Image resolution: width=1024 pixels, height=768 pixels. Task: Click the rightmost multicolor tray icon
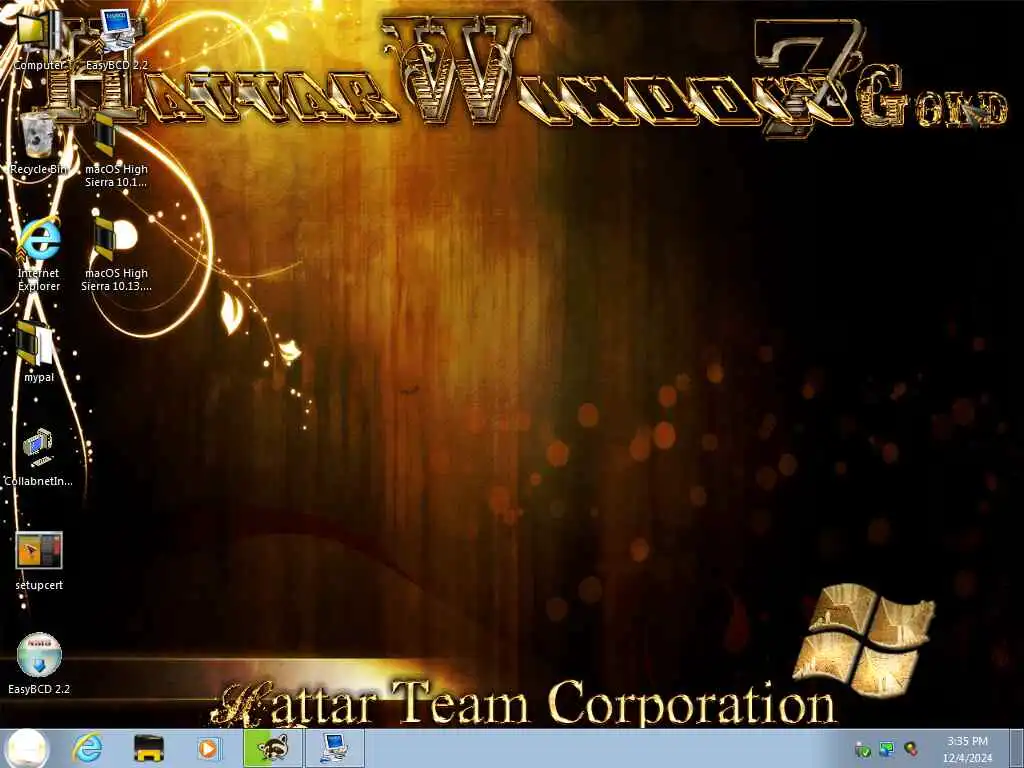(910, 749)
